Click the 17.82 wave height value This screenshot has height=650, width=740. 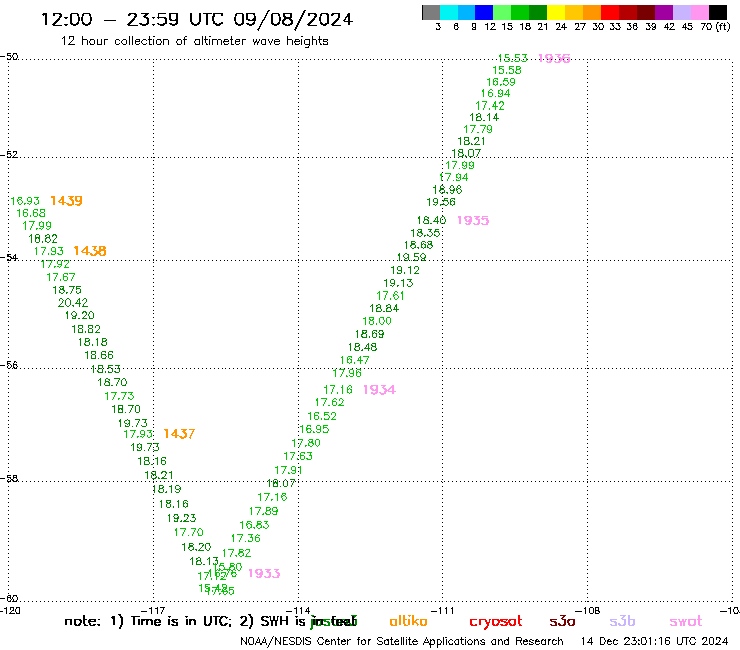(236, 553)
